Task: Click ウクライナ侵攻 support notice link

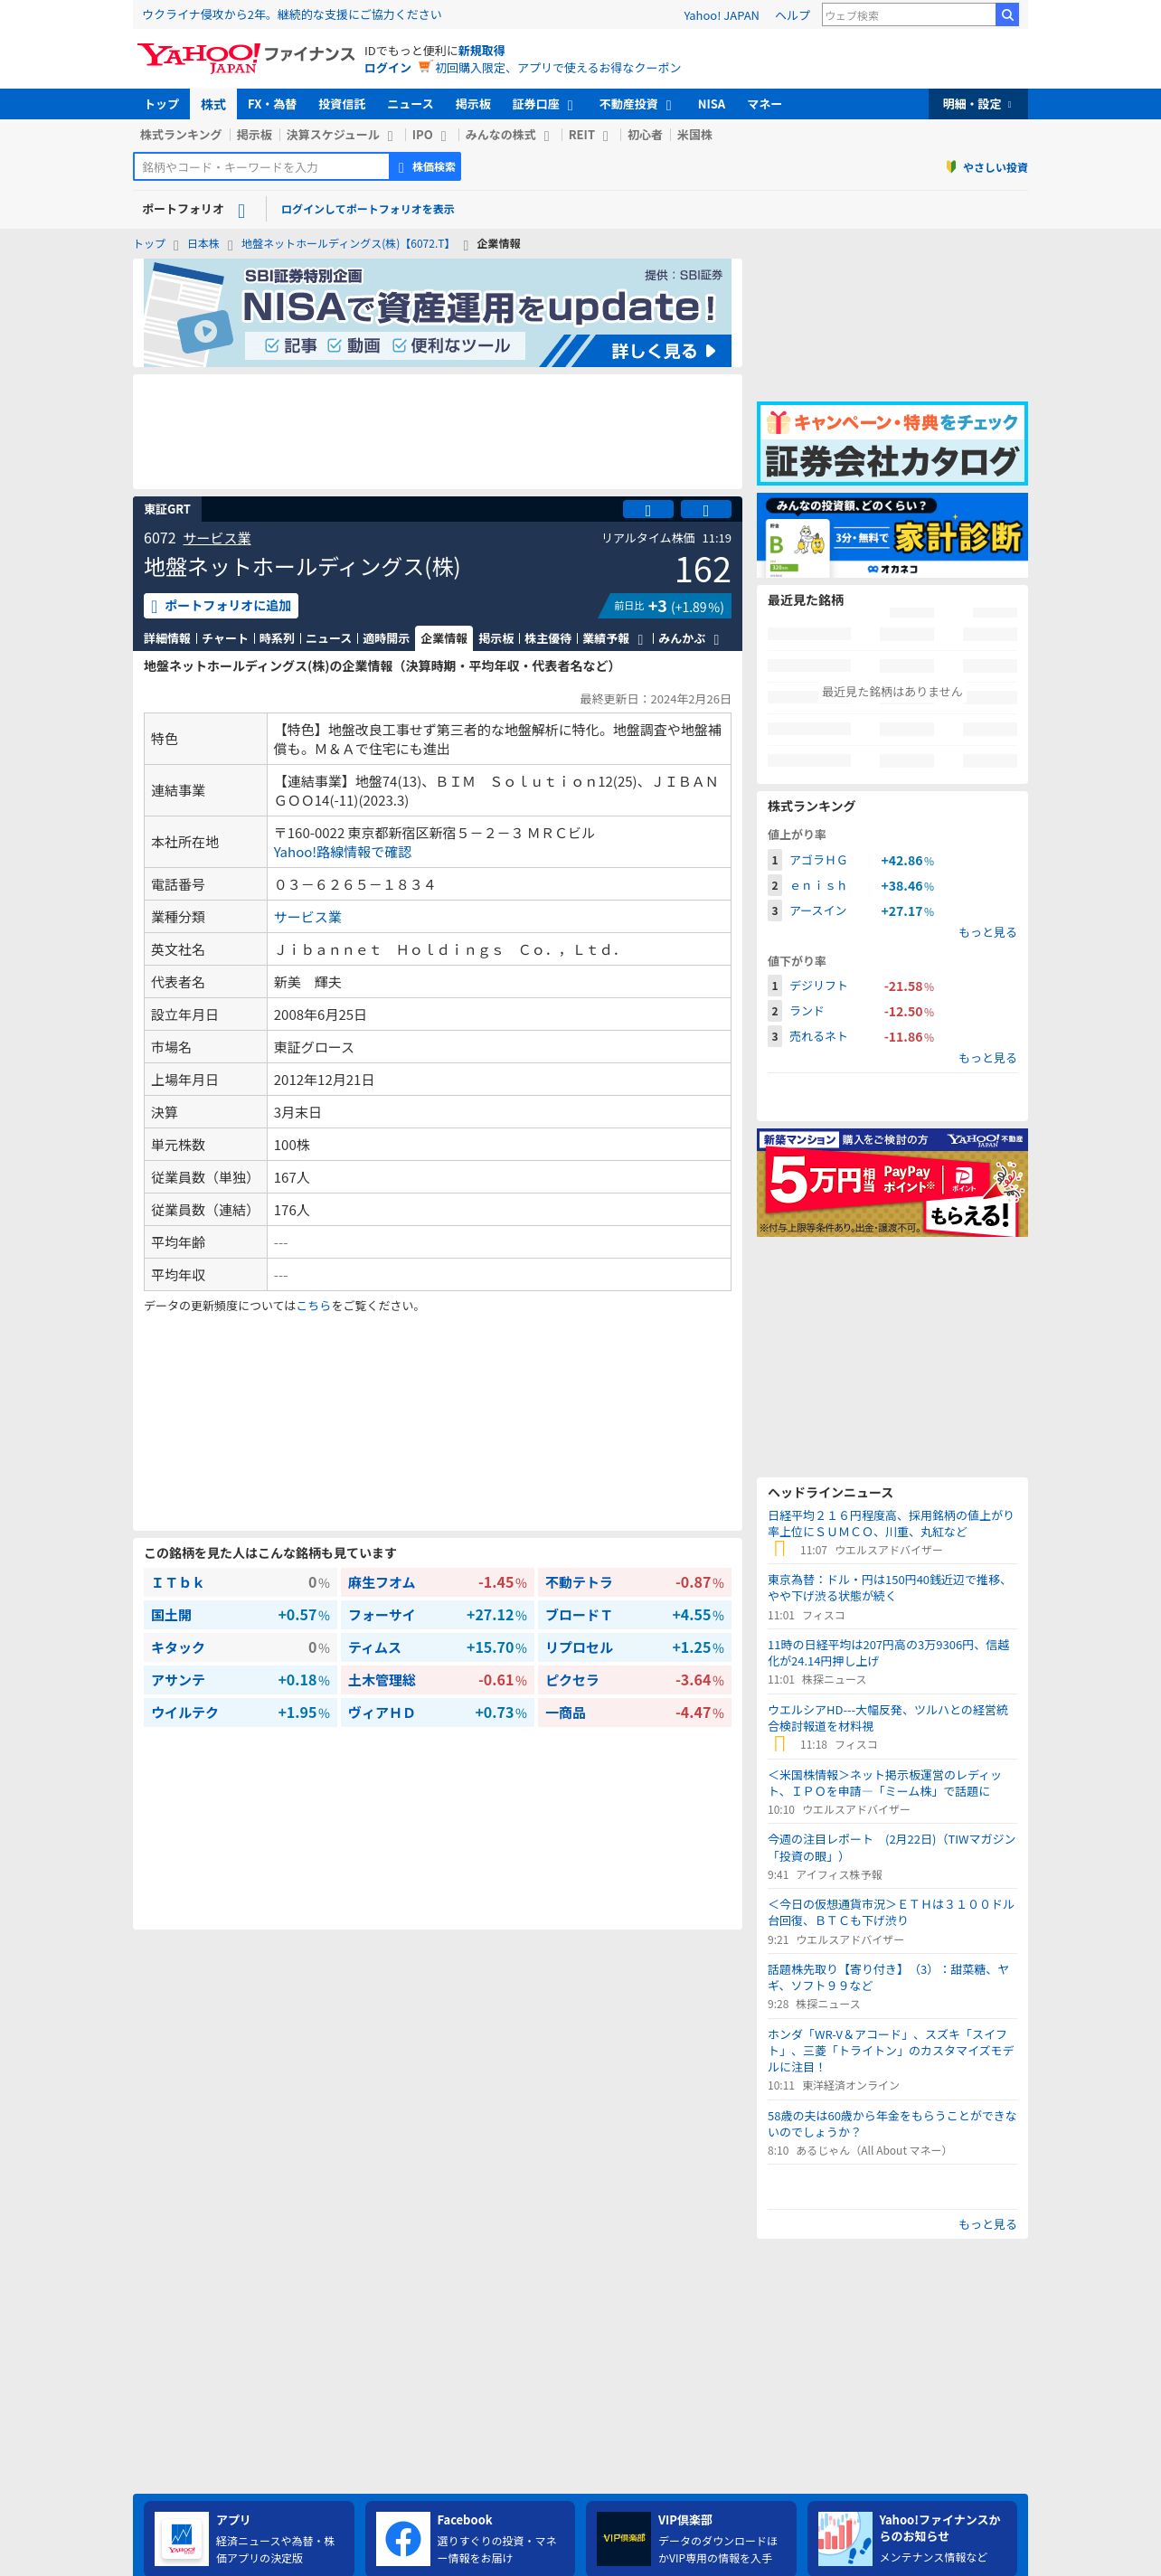Action: [x=291, y=15]
